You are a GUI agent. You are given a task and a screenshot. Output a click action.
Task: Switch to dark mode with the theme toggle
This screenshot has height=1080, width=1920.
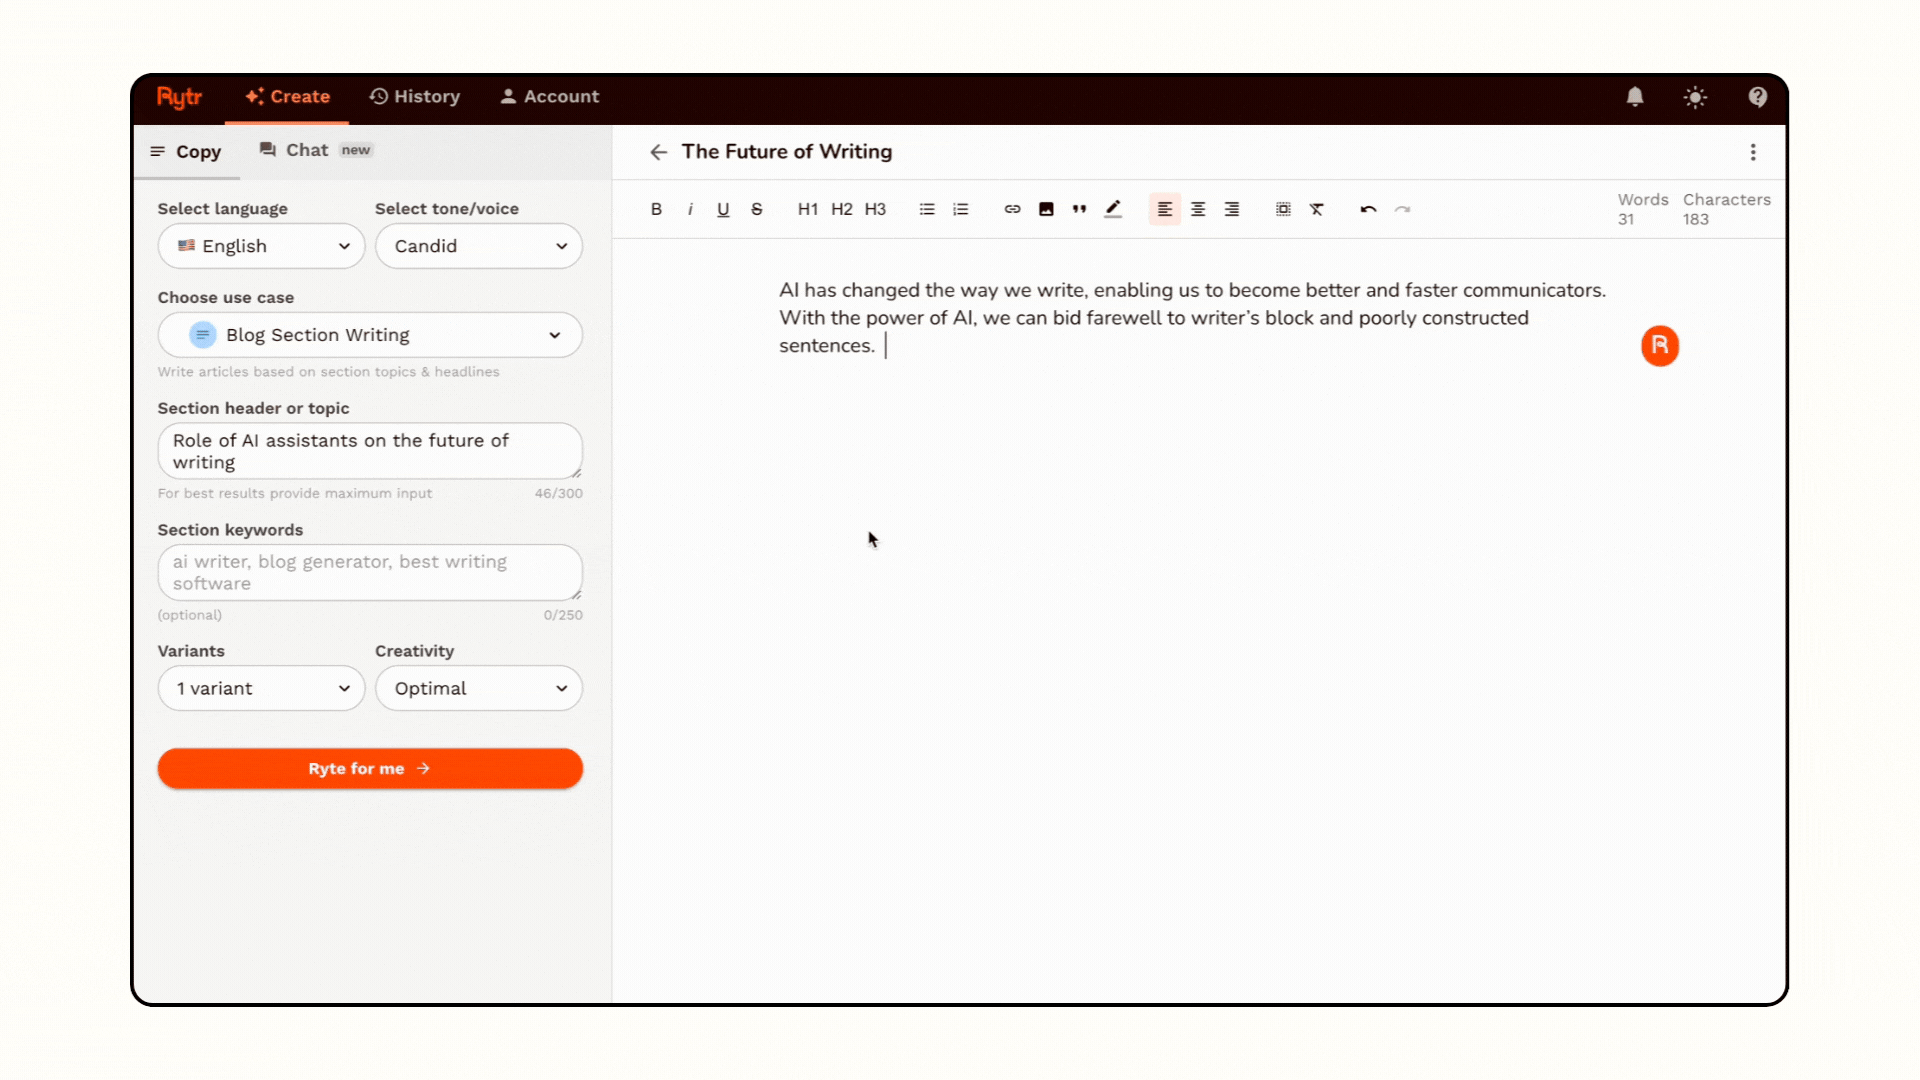click(x=1695, y=97)
